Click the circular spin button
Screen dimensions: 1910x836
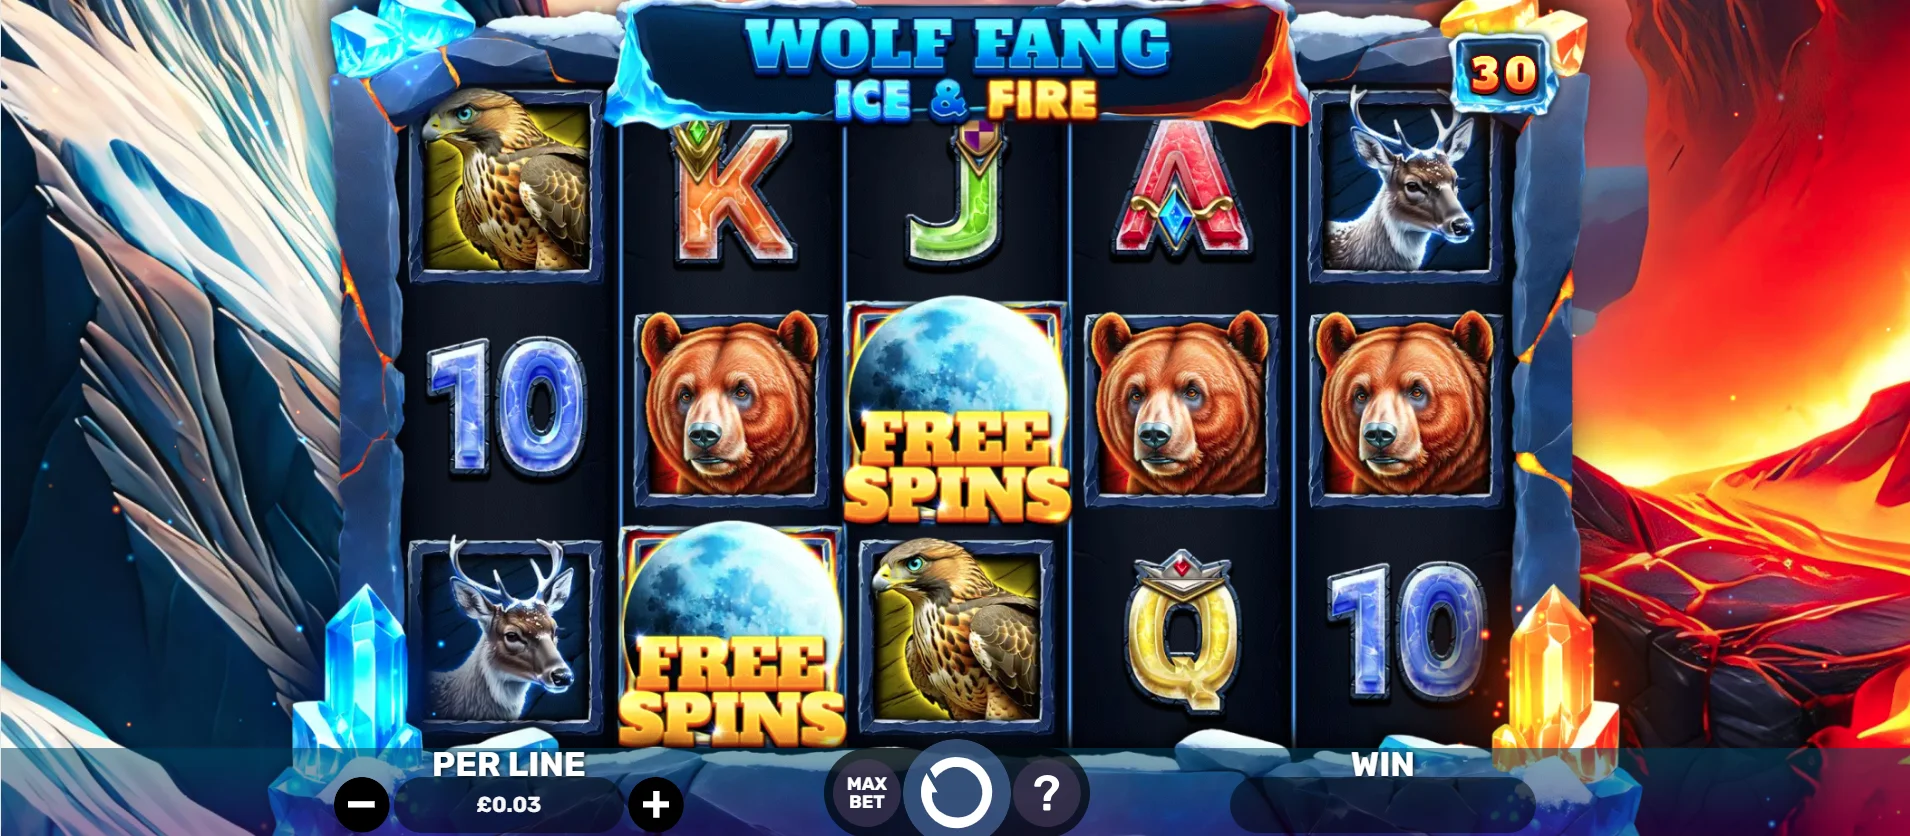956,792
